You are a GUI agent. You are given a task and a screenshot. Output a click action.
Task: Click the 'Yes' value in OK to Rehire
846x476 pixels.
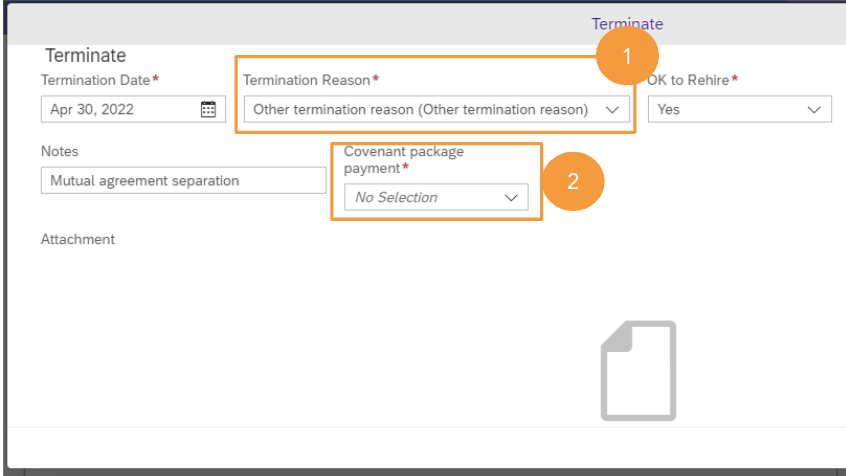[x=669, y=110]
